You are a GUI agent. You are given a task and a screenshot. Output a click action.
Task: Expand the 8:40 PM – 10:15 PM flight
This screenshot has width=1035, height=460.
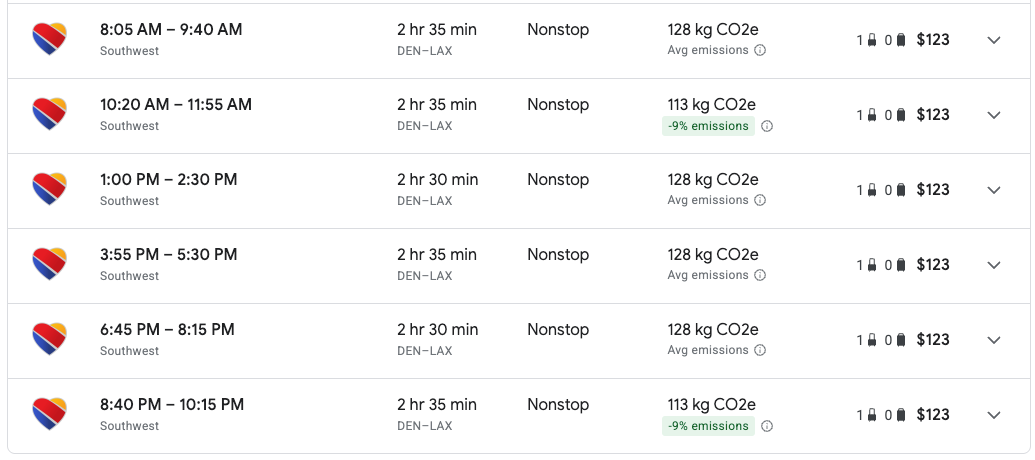(x=993, y=415)
